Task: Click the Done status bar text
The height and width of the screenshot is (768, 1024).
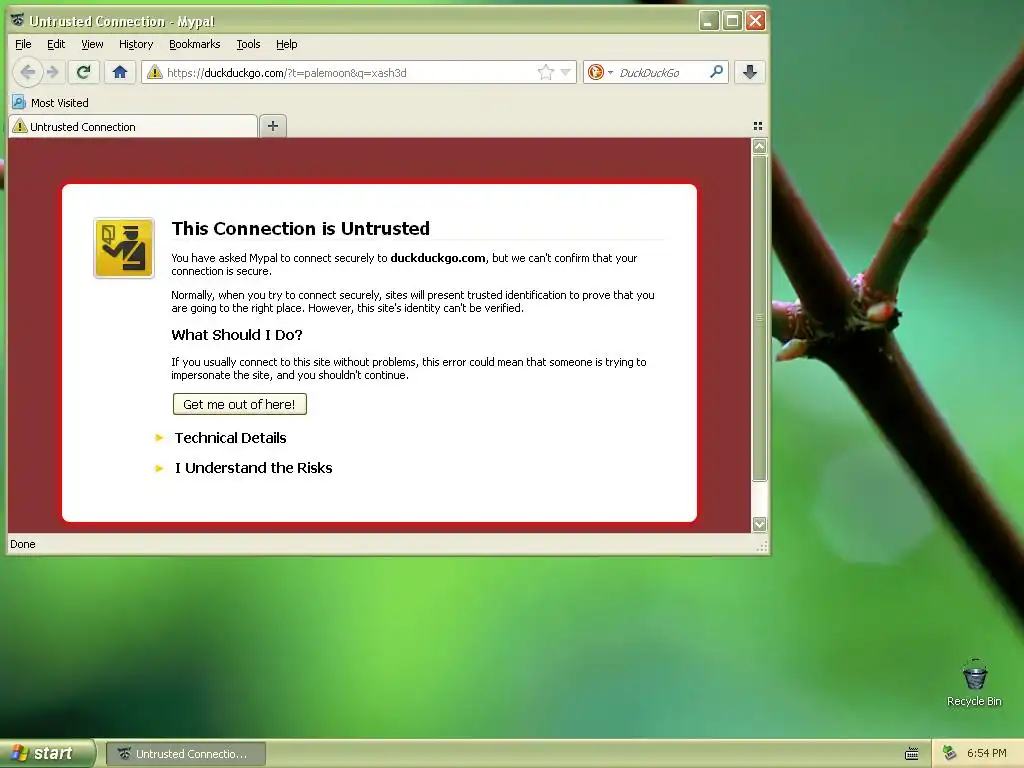Action: [23, 544]
